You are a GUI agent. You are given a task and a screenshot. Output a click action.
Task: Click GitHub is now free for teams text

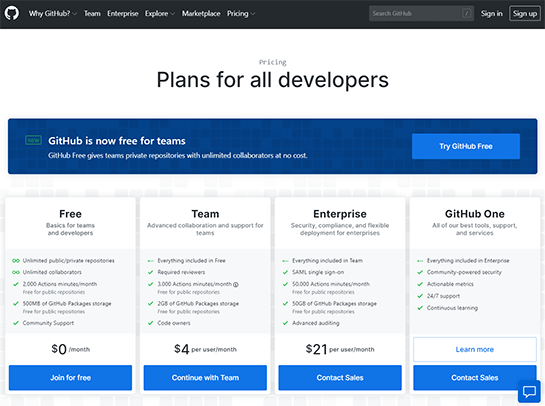tap(117, 141)
